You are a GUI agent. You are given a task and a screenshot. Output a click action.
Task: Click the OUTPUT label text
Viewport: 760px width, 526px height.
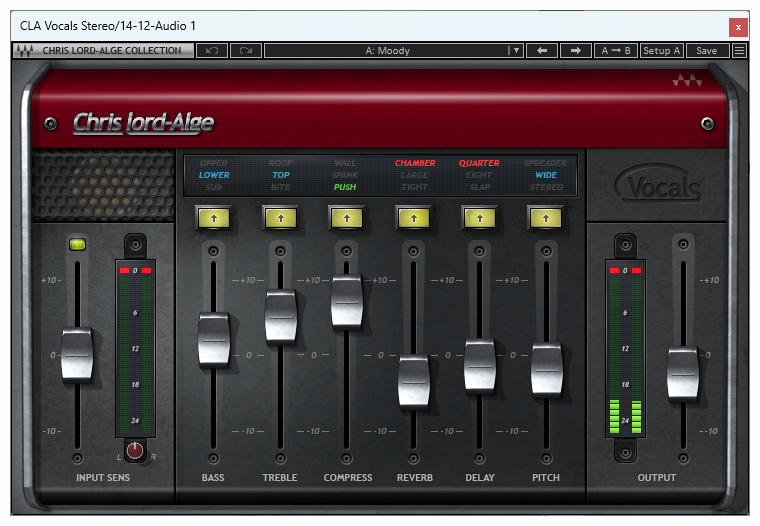656,478
